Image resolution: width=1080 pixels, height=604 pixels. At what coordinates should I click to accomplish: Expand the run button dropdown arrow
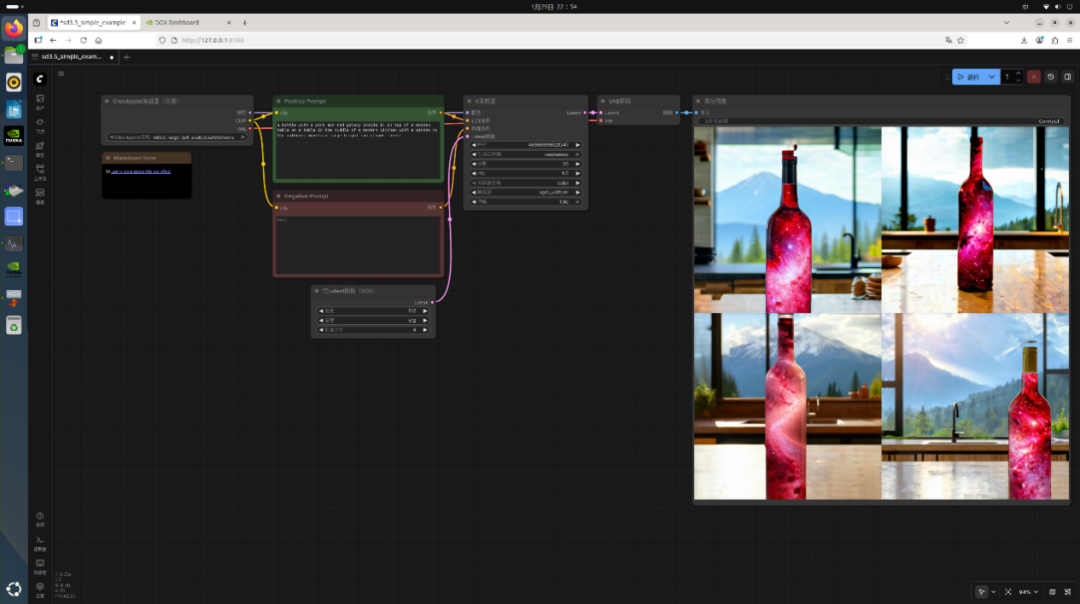point(992,77)
